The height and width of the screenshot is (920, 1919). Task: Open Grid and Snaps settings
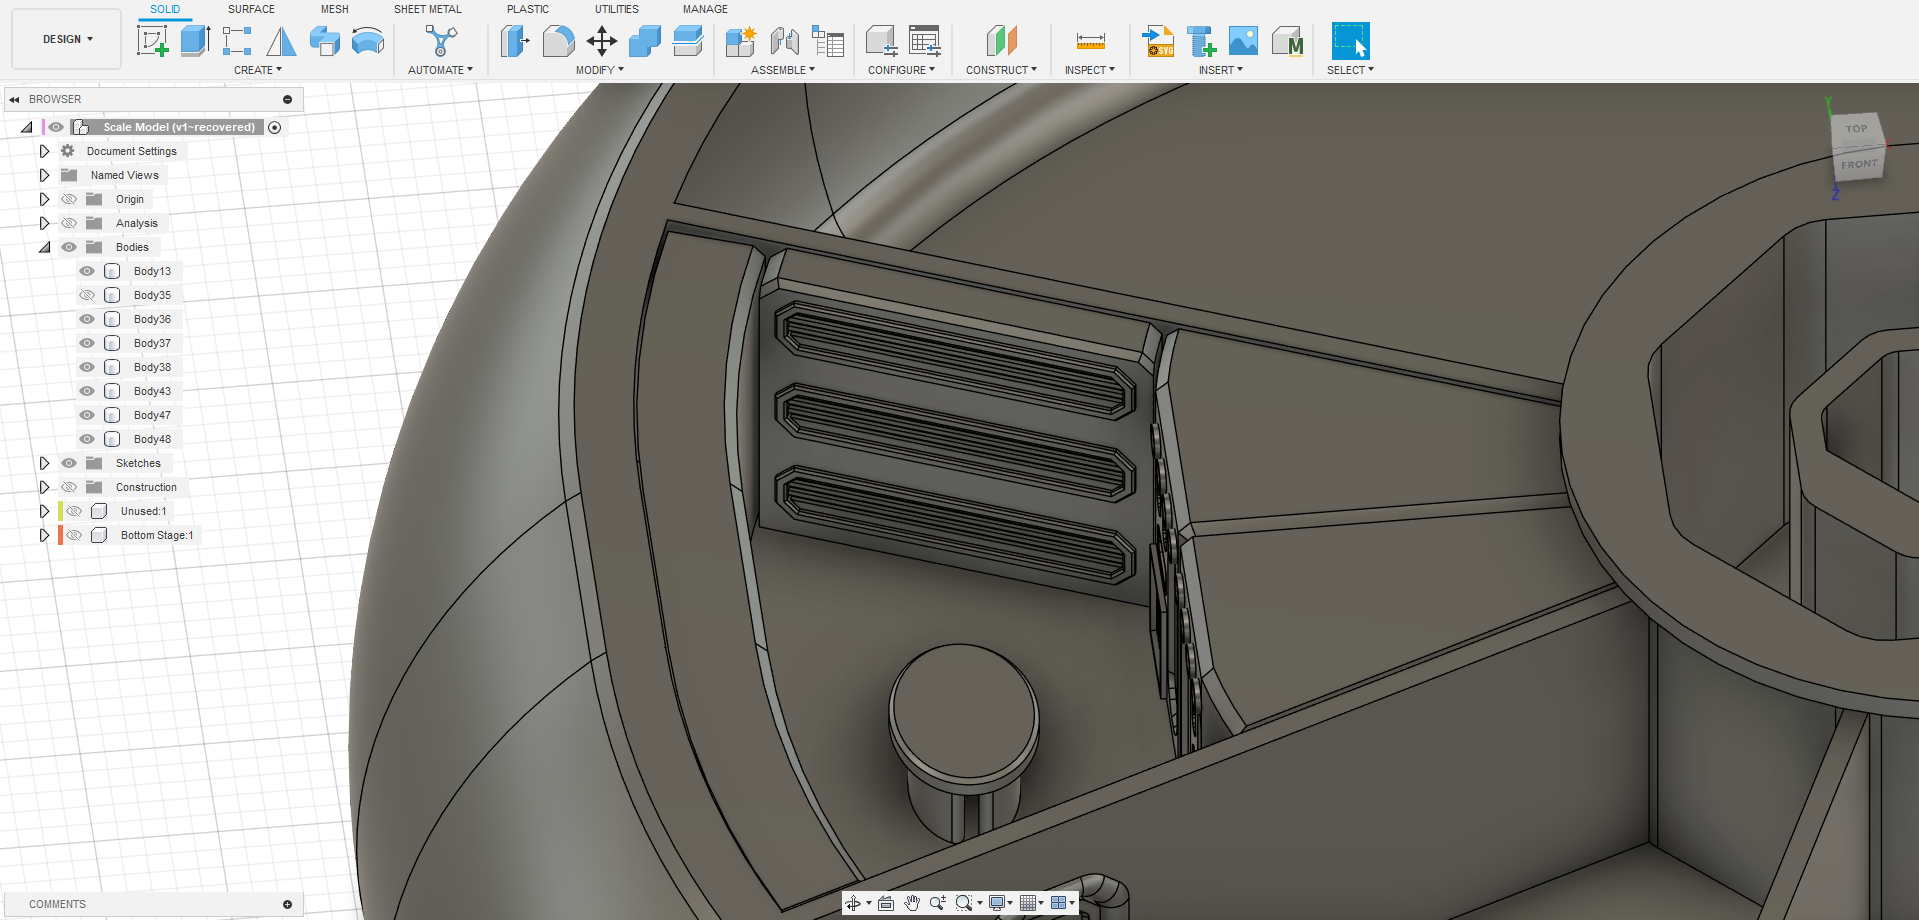point(1031,903)
